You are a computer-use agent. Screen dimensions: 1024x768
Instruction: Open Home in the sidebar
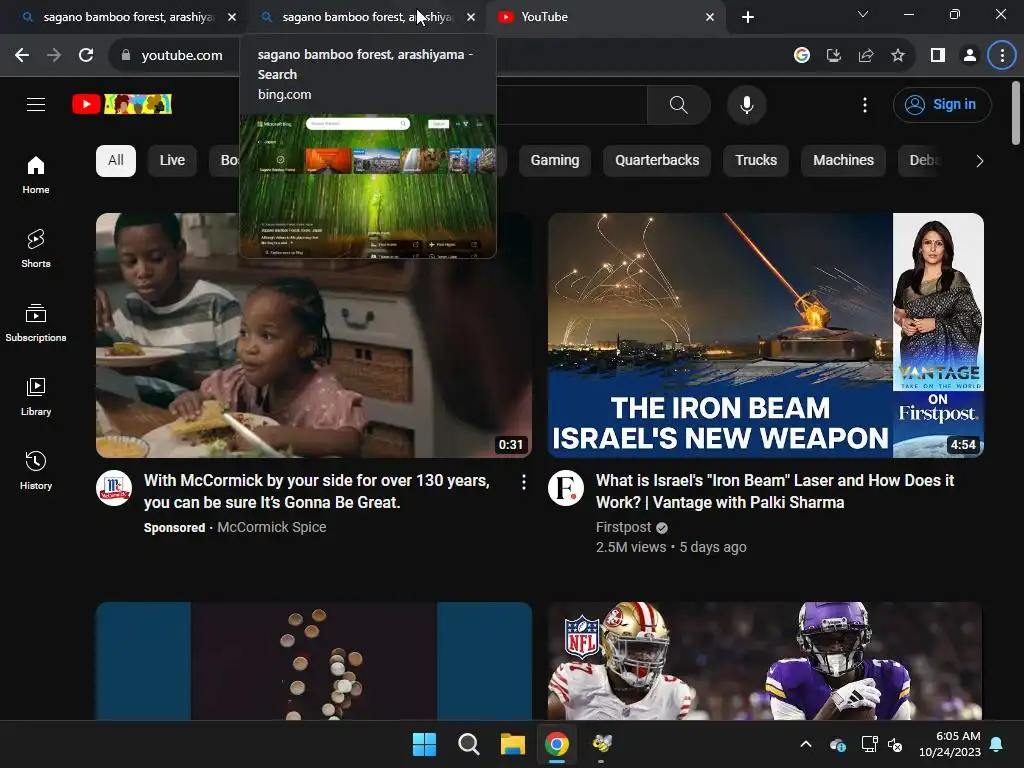[36, 174]
